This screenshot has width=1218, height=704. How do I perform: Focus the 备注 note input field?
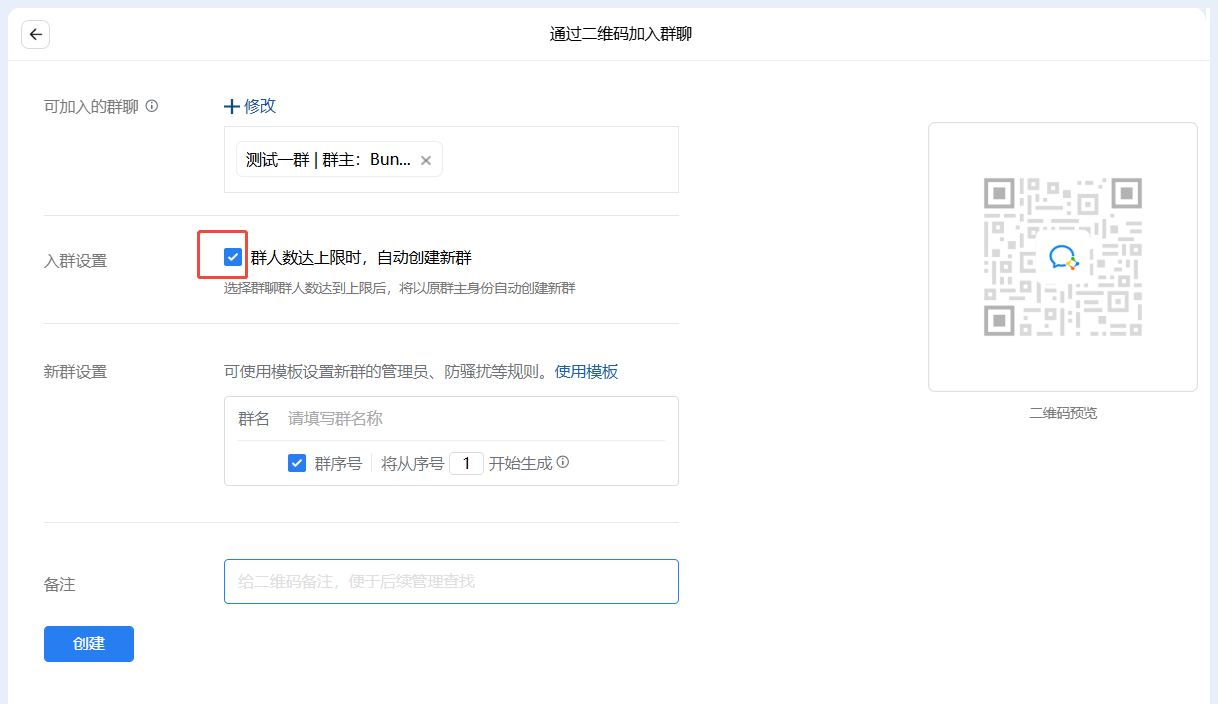point(451,581)
